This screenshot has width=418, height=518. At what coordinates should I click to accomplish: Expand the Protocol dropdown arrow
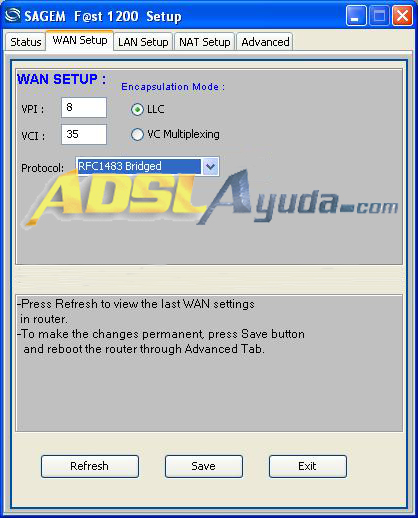pyautogui.click(x=210, y=166)
